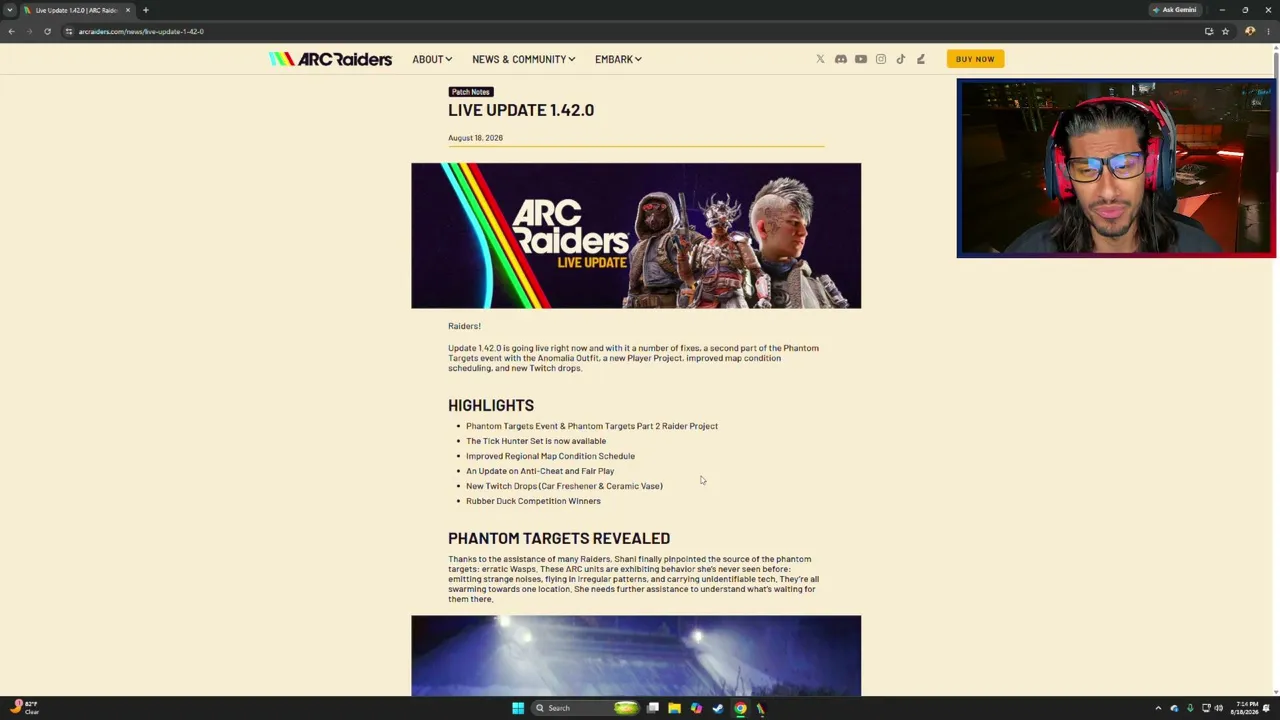Open the Windows Start menu

(x=518, y=708)
